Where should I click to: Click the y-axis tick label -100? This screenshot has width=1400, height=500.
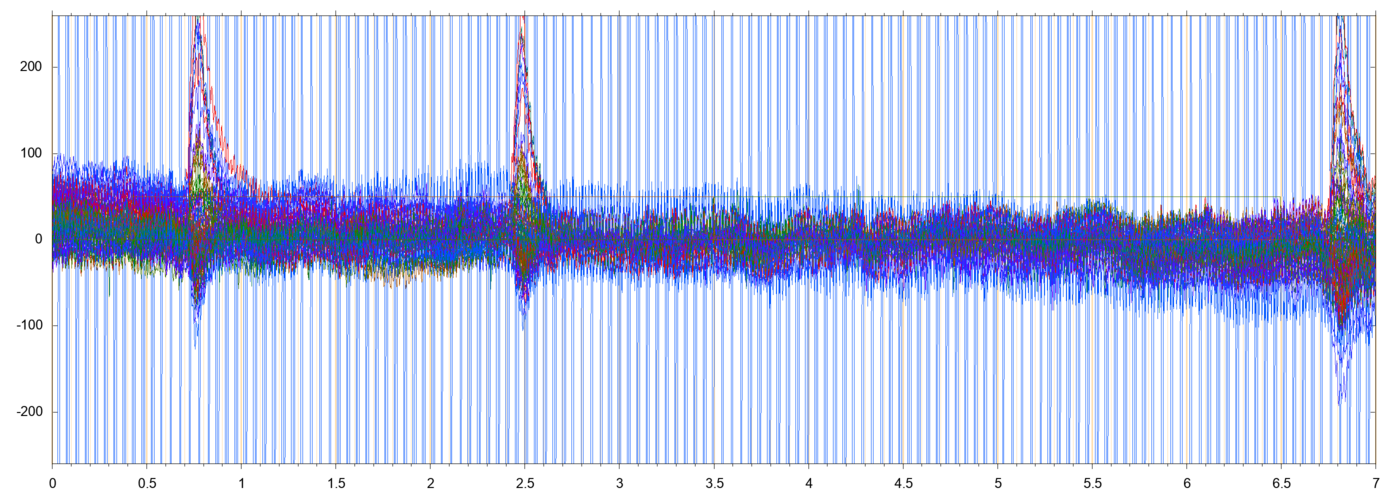[x=30, y=326]
